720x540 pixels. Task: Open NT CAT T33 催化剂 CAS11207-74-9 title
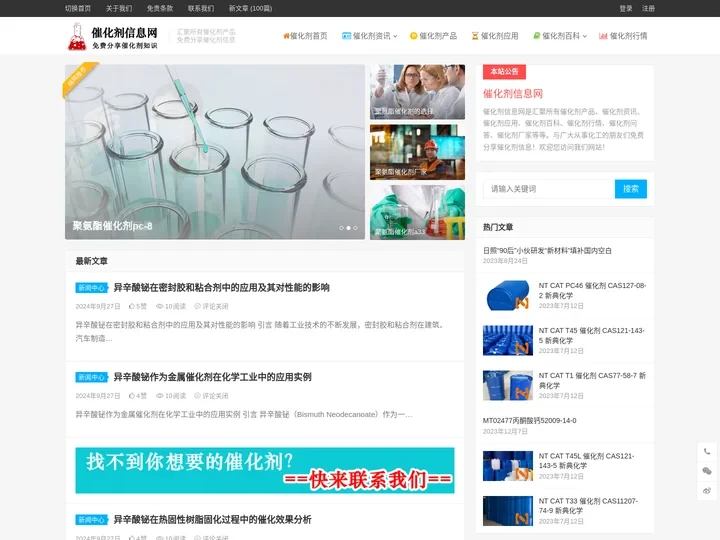tap(588, 506)
